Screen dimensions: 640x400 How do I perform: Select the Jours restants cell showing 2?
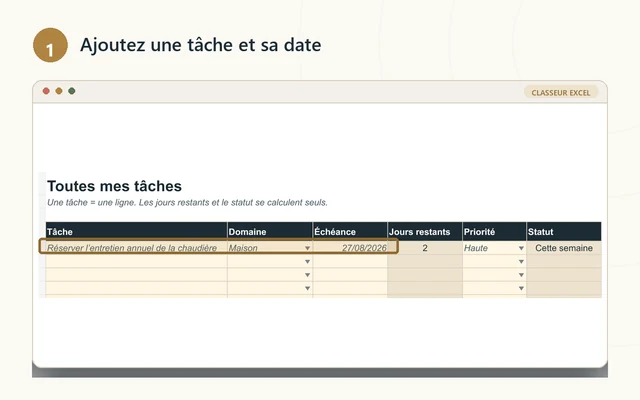click(x=424, y=248)
